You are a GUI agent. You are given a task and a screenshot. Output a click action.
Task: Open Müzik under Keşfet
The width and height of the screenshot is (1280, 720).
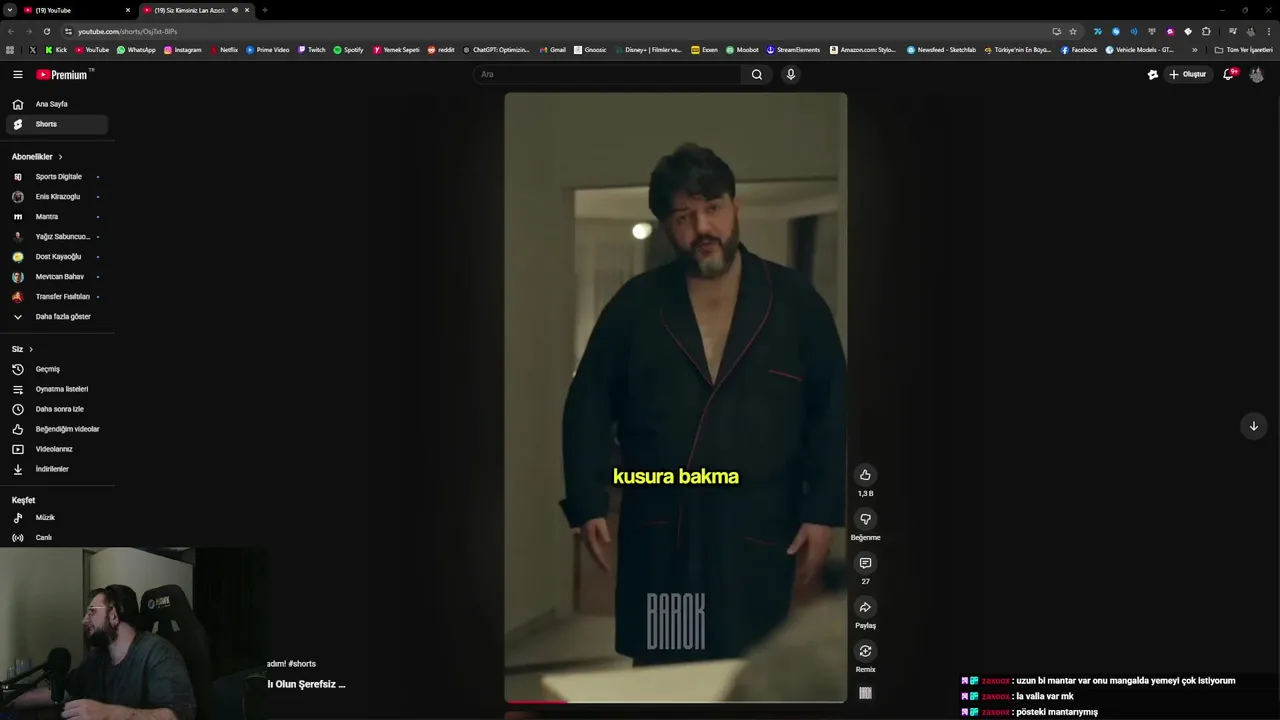57,518
